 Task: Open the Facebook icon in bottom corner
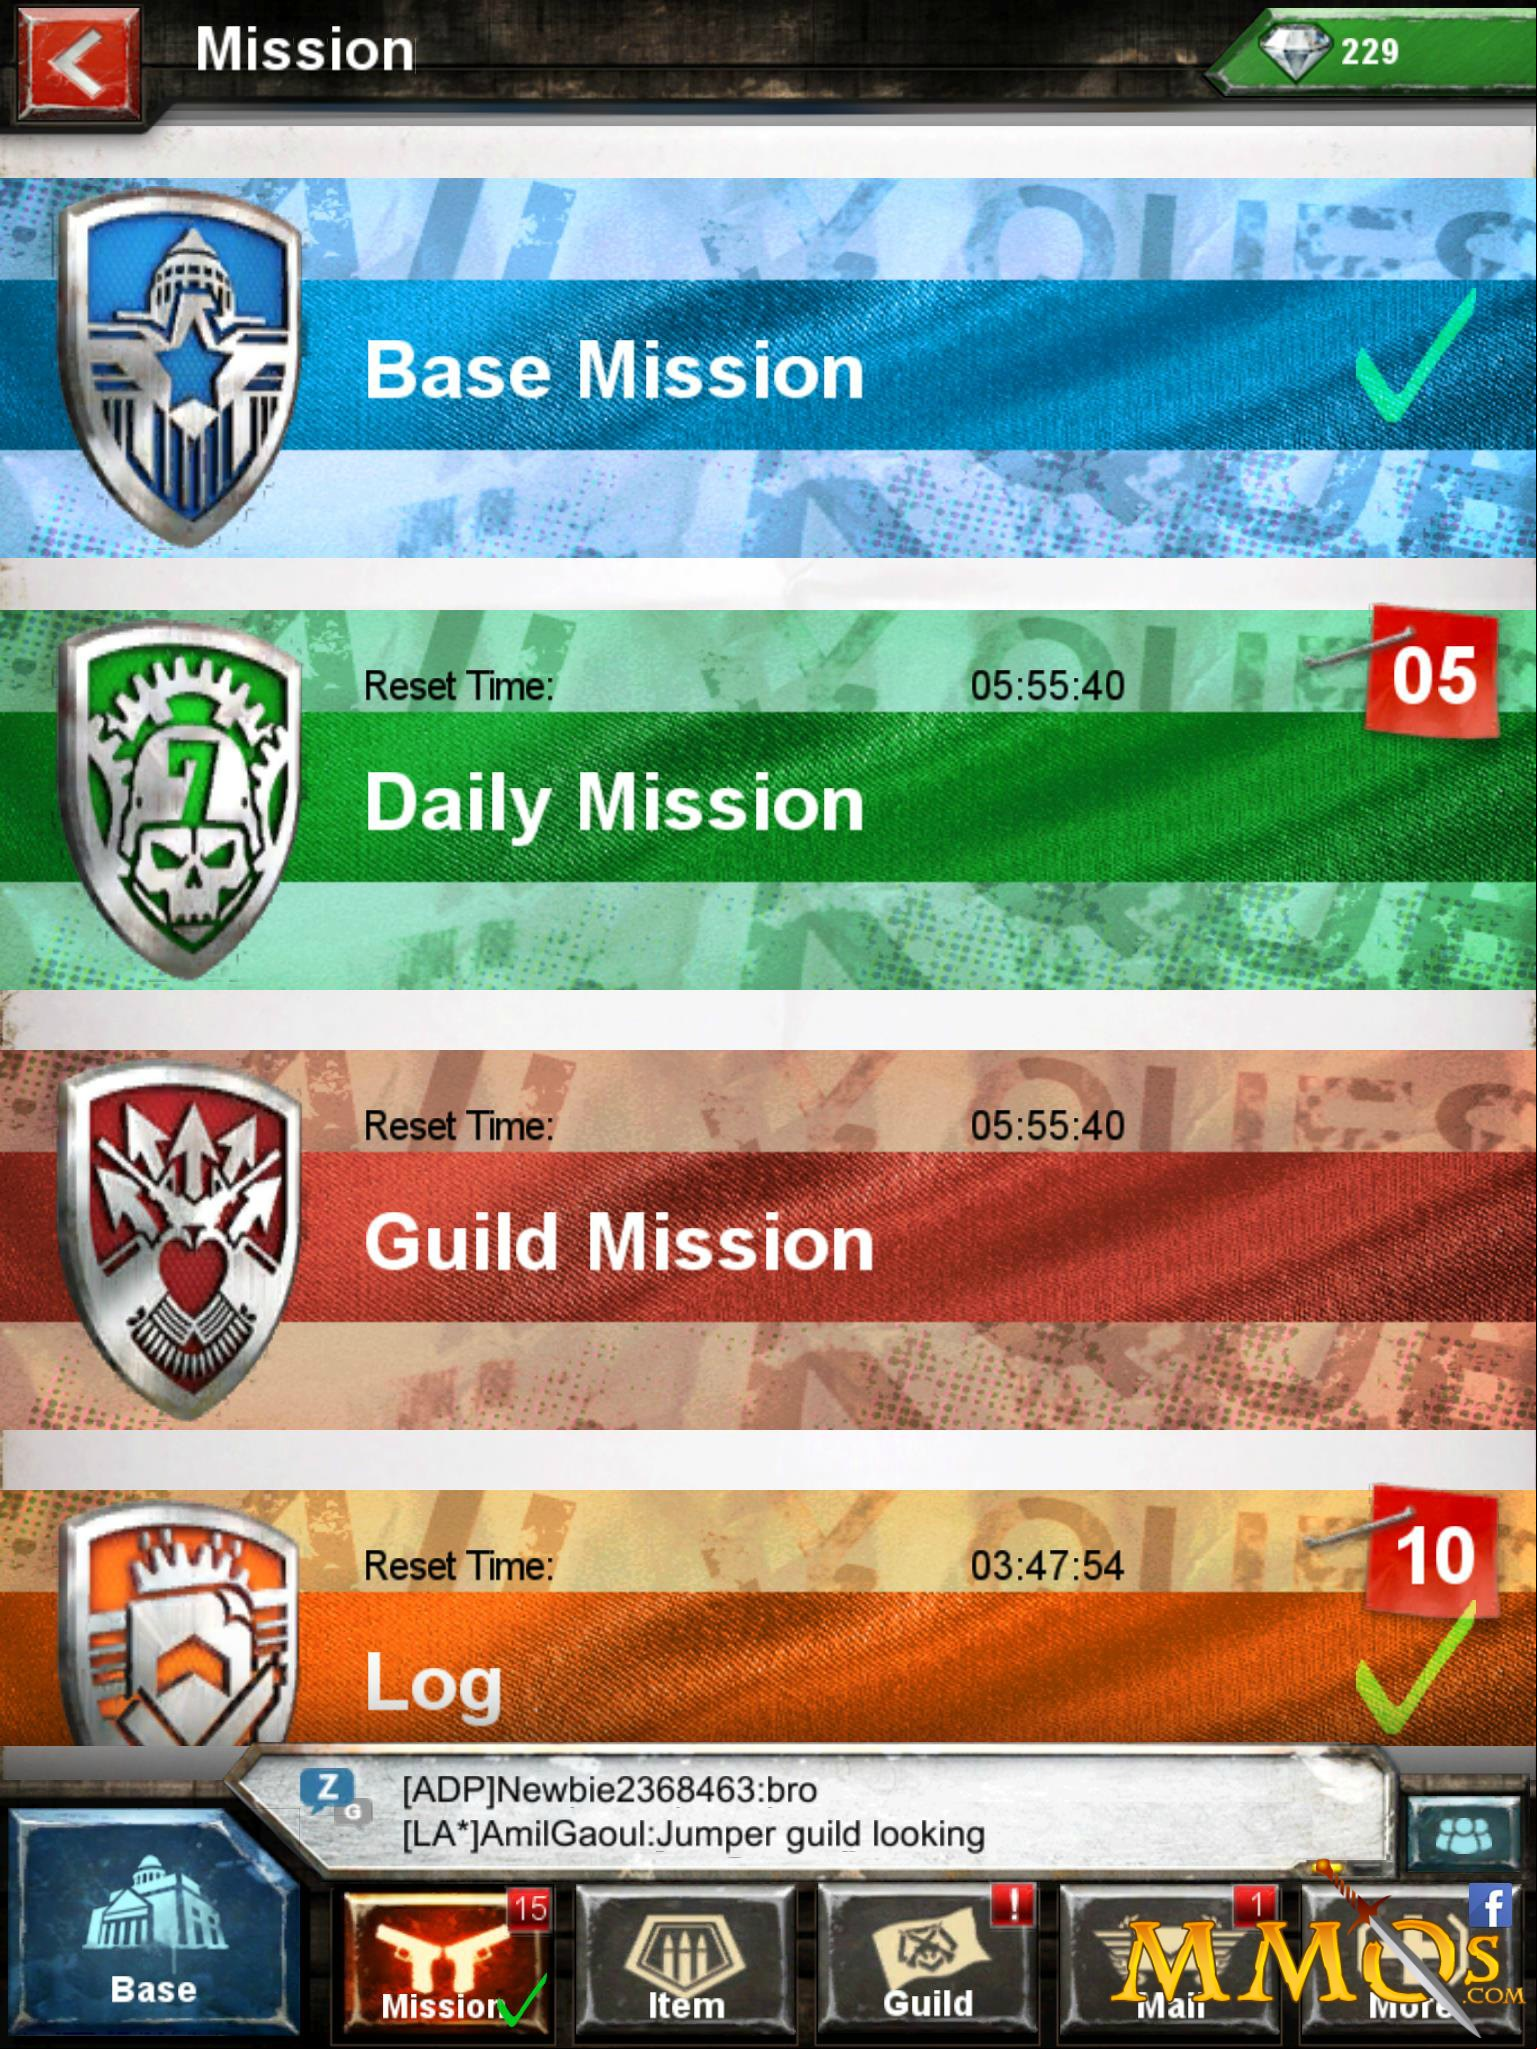tap(1490, 1907)
